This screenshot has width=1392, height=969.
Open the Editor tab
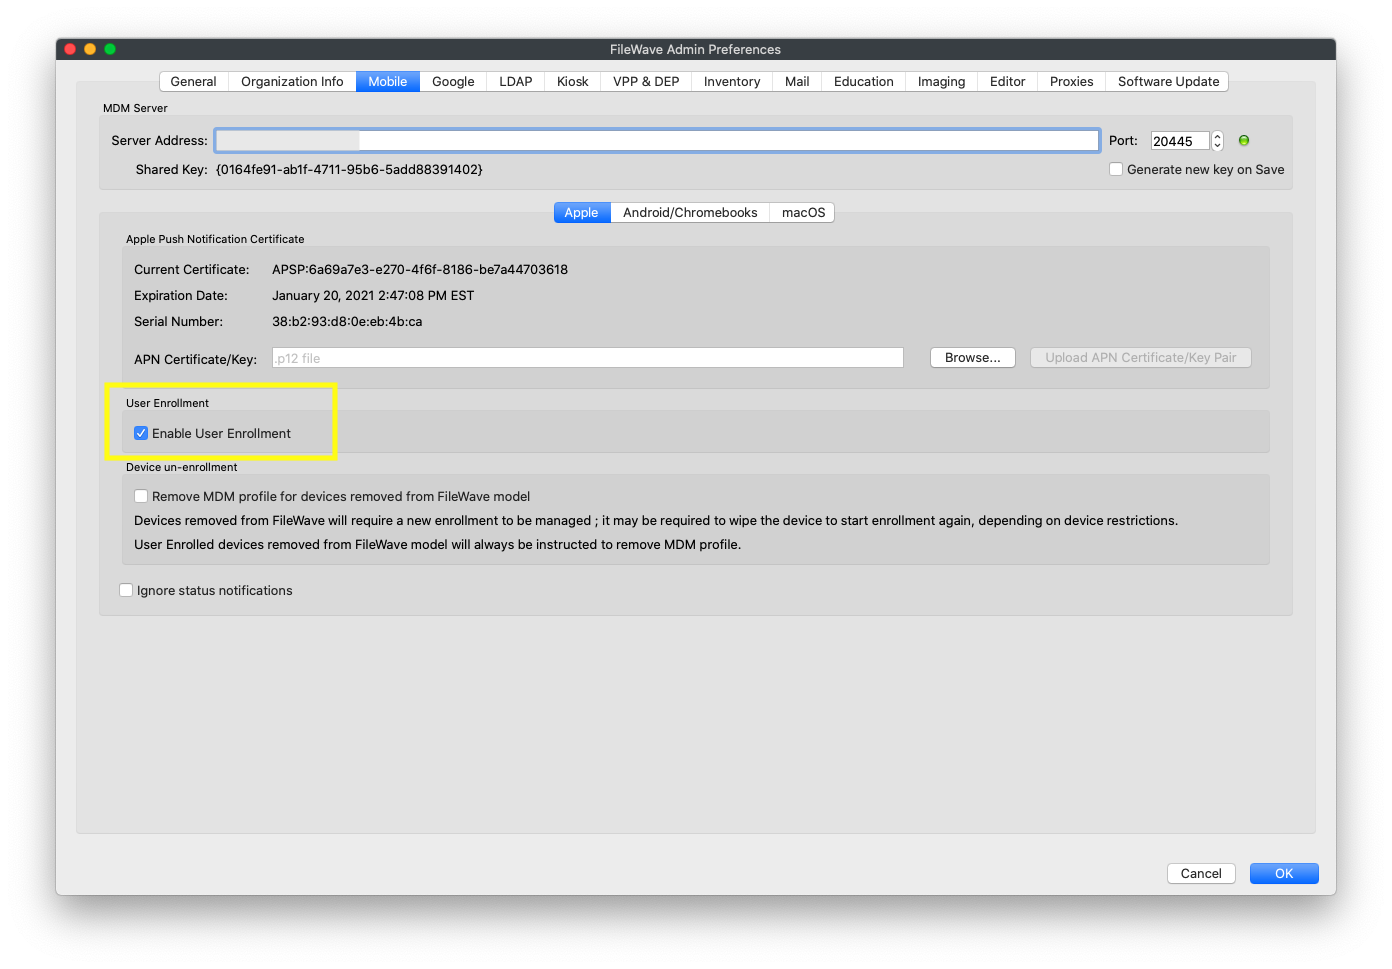1007,82
